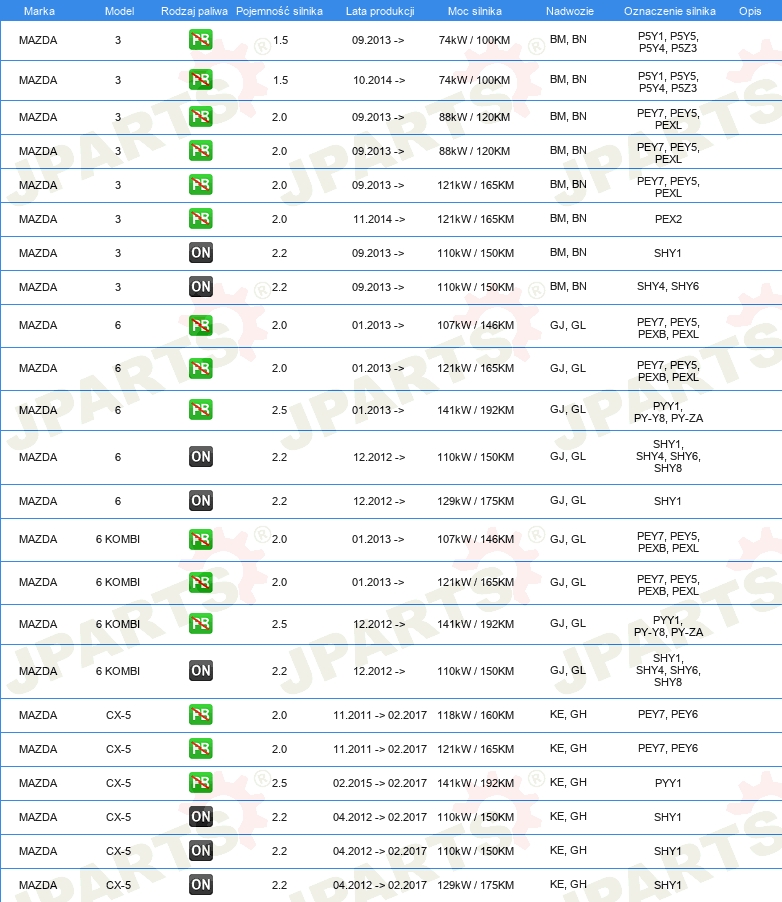
Task: Click the Opis column header
Action: 750,11
